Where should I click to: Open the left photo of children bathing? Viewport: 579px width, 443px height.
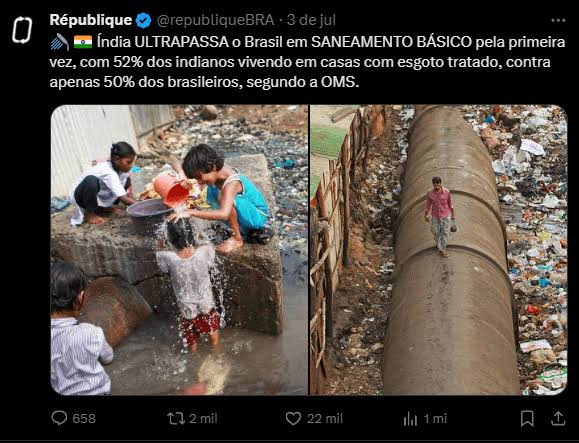(x=179, y=250)
